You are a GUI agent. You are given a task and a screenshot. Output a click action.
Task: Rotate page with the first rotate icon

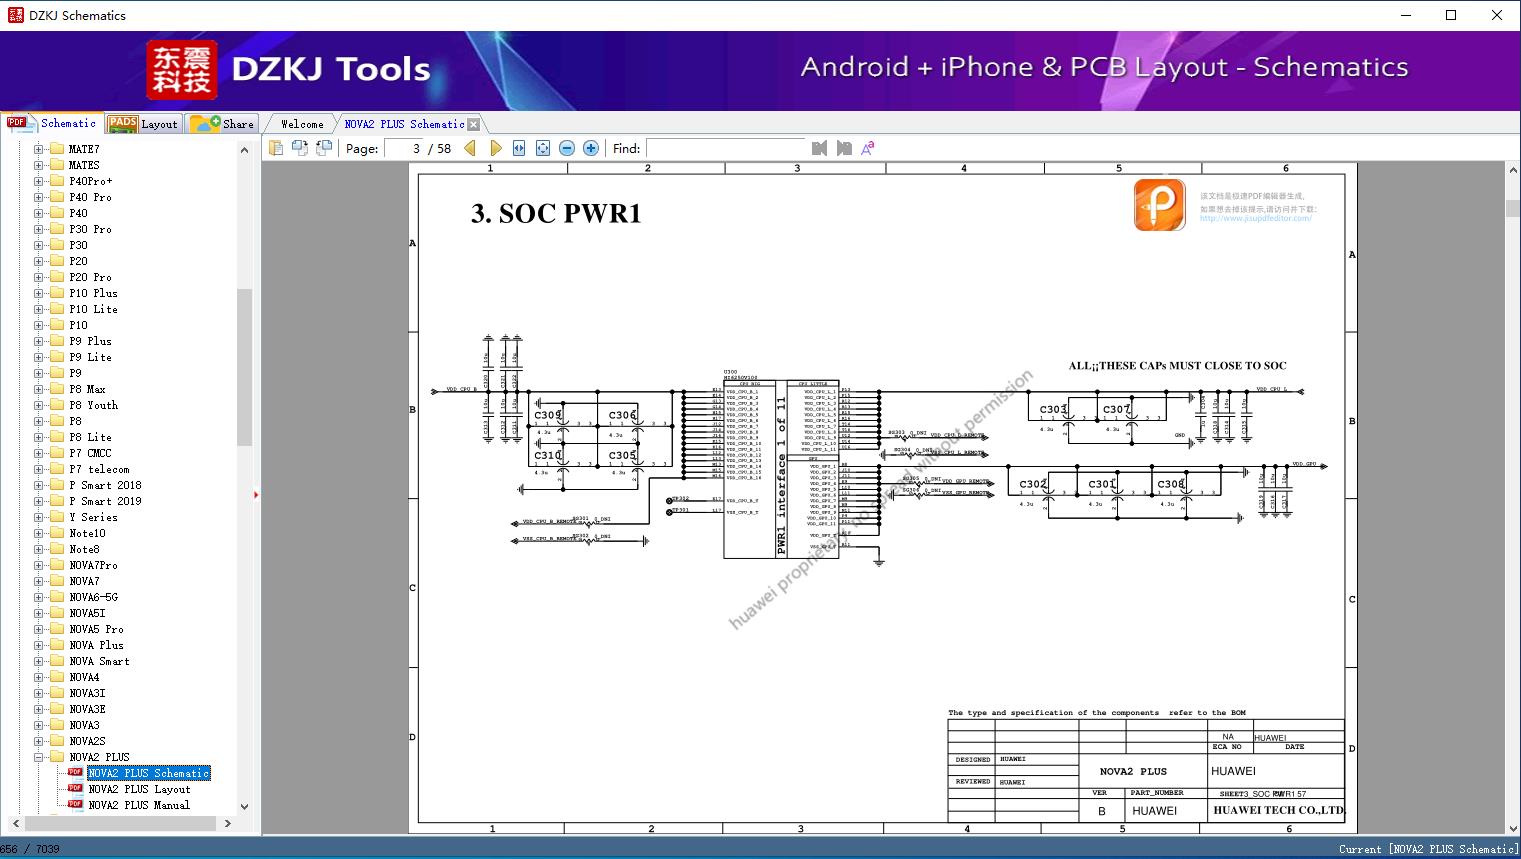click(x=299, y=148)
